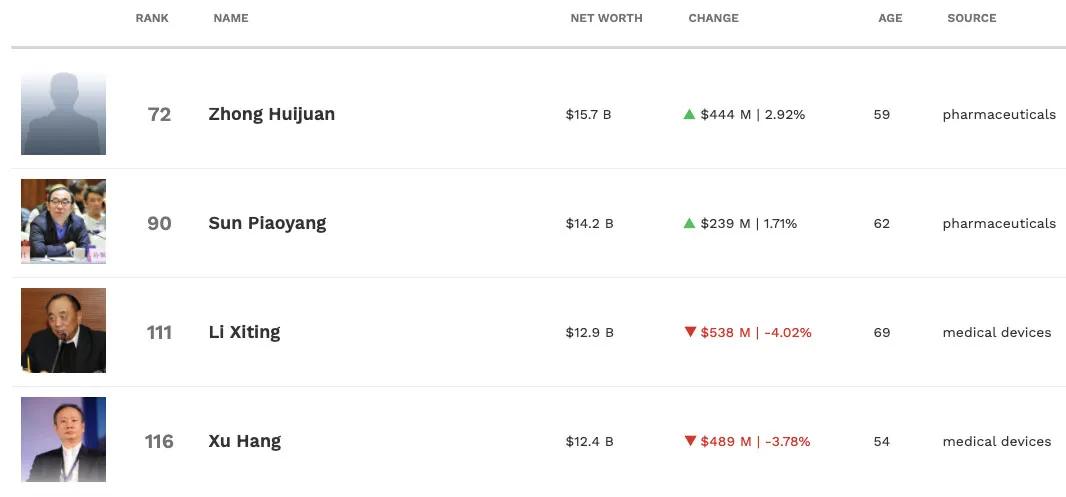This screenshot has width=1066, height=497.
Task: Click red down arrow in Xu Hang row
Action: (690, 441)
